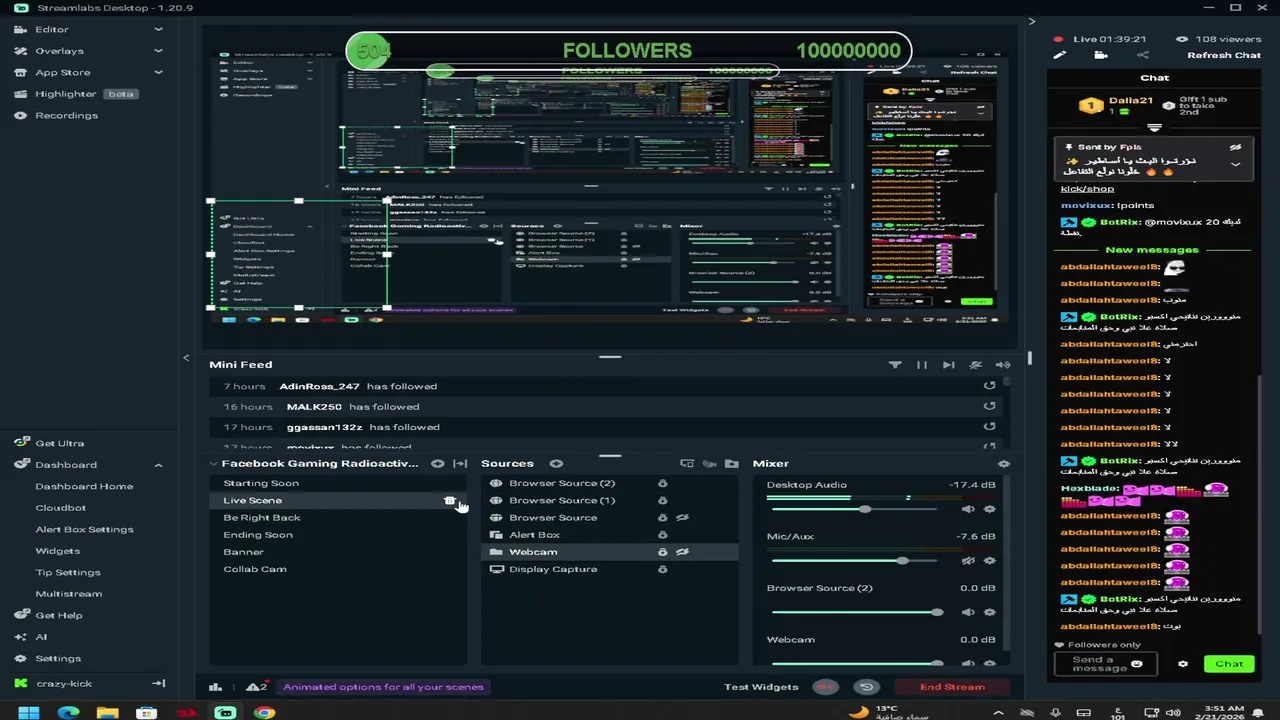
Task: Click the replay buffer icon
Action: pos(866,687)
